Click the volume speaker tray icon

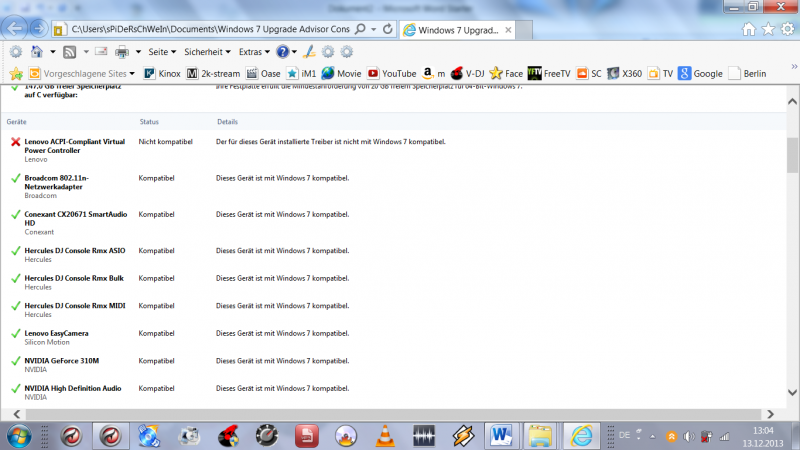[689, 436]
